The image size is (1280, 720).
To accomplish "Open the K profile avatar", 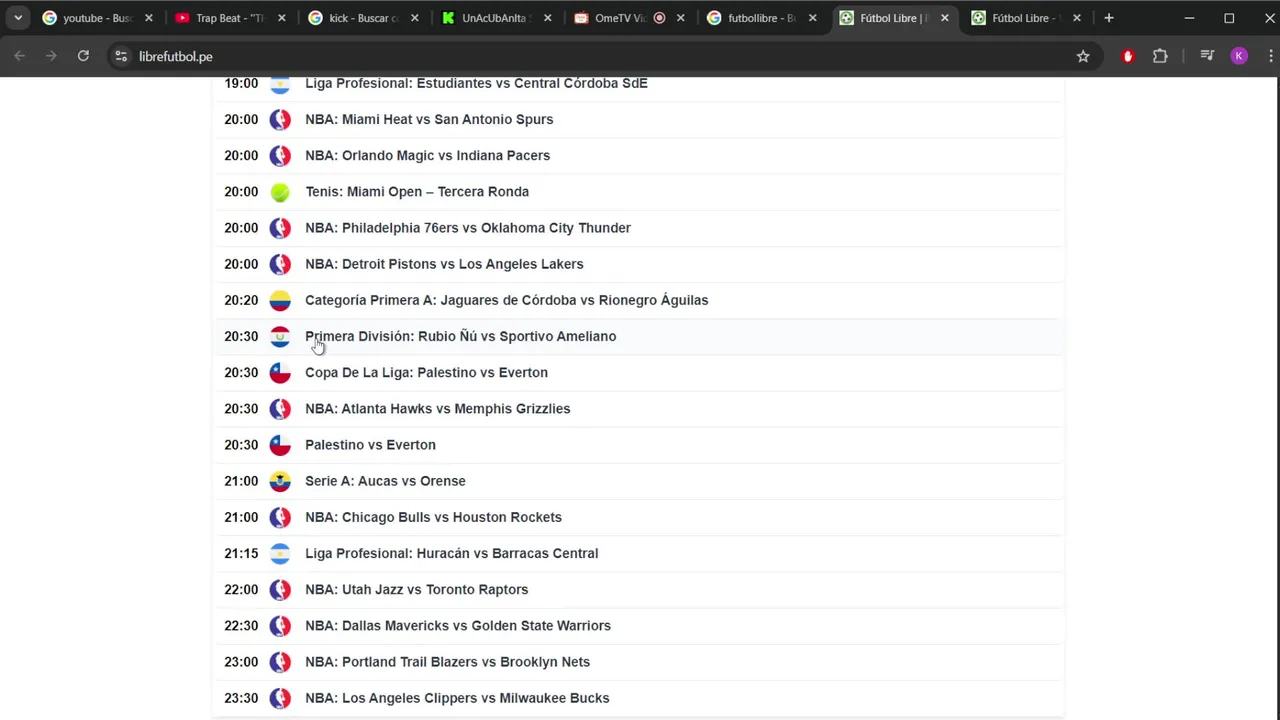I will click(x=1239, y=56).
